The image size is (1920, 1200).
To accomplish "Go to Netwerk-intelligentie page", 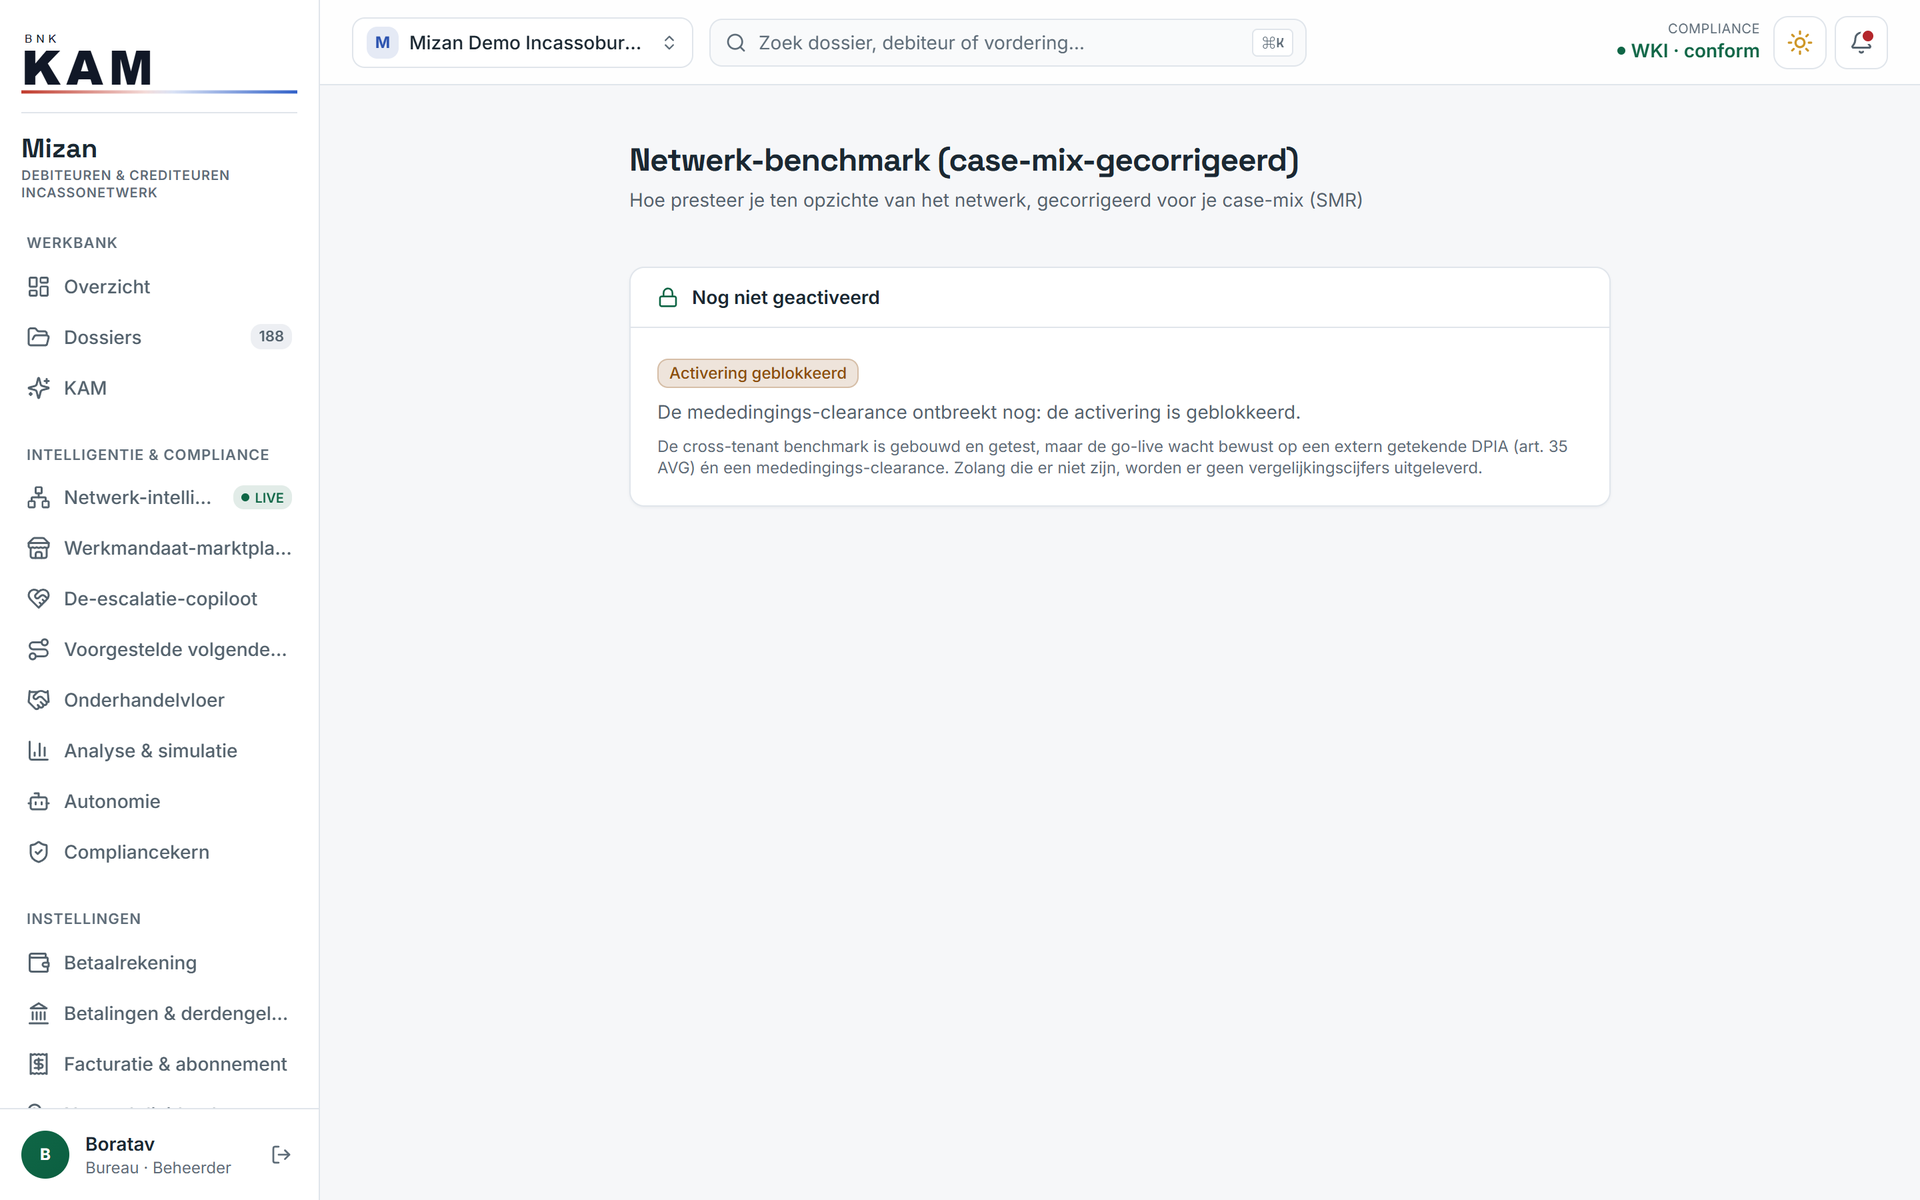I will click(159, 497).
